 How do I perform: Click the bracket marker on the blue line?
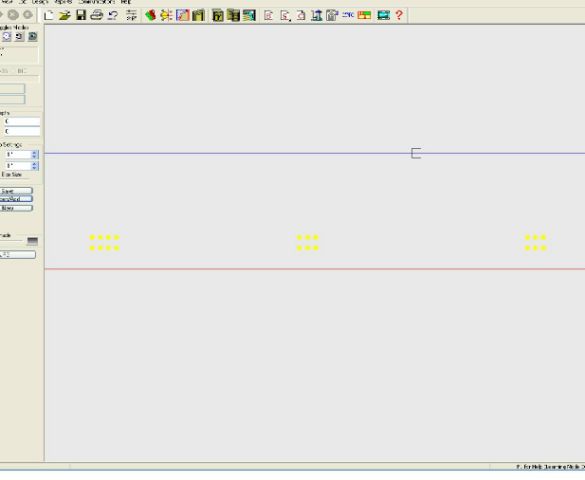click(x=416, y=153)
